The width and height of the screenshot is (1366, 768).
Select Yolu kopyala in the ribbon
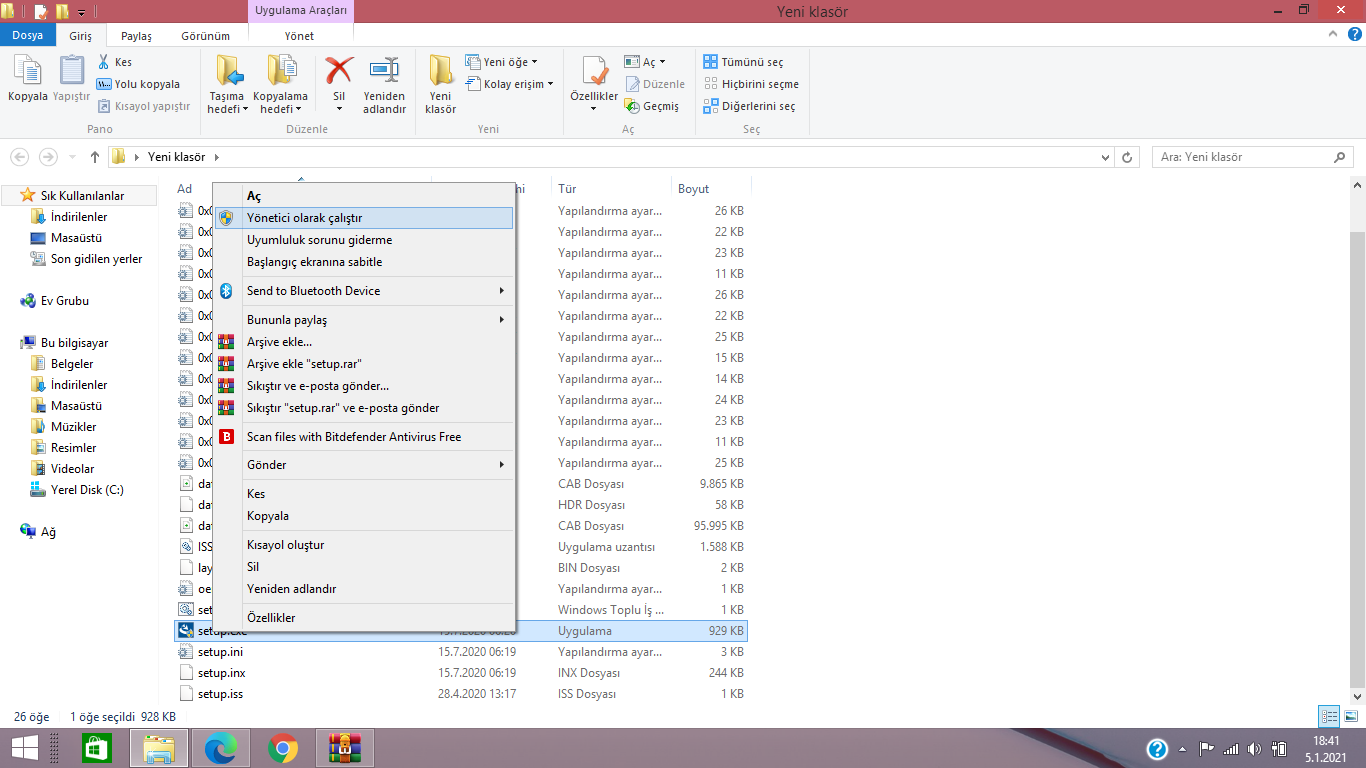[x=139, y=84]
